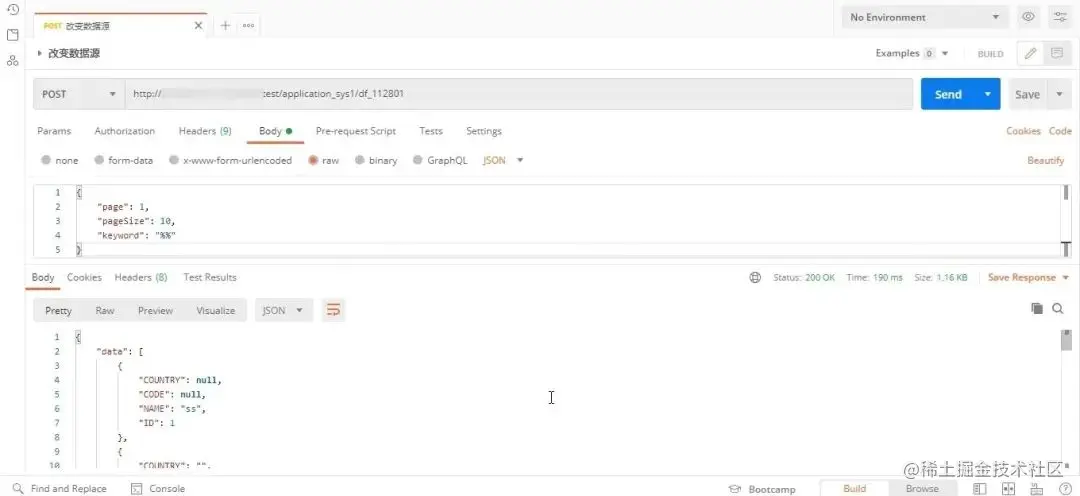This screenshot has height=496, width=1080.
Task: Click the environment quick look eye icon
Action: [1028, 17]
